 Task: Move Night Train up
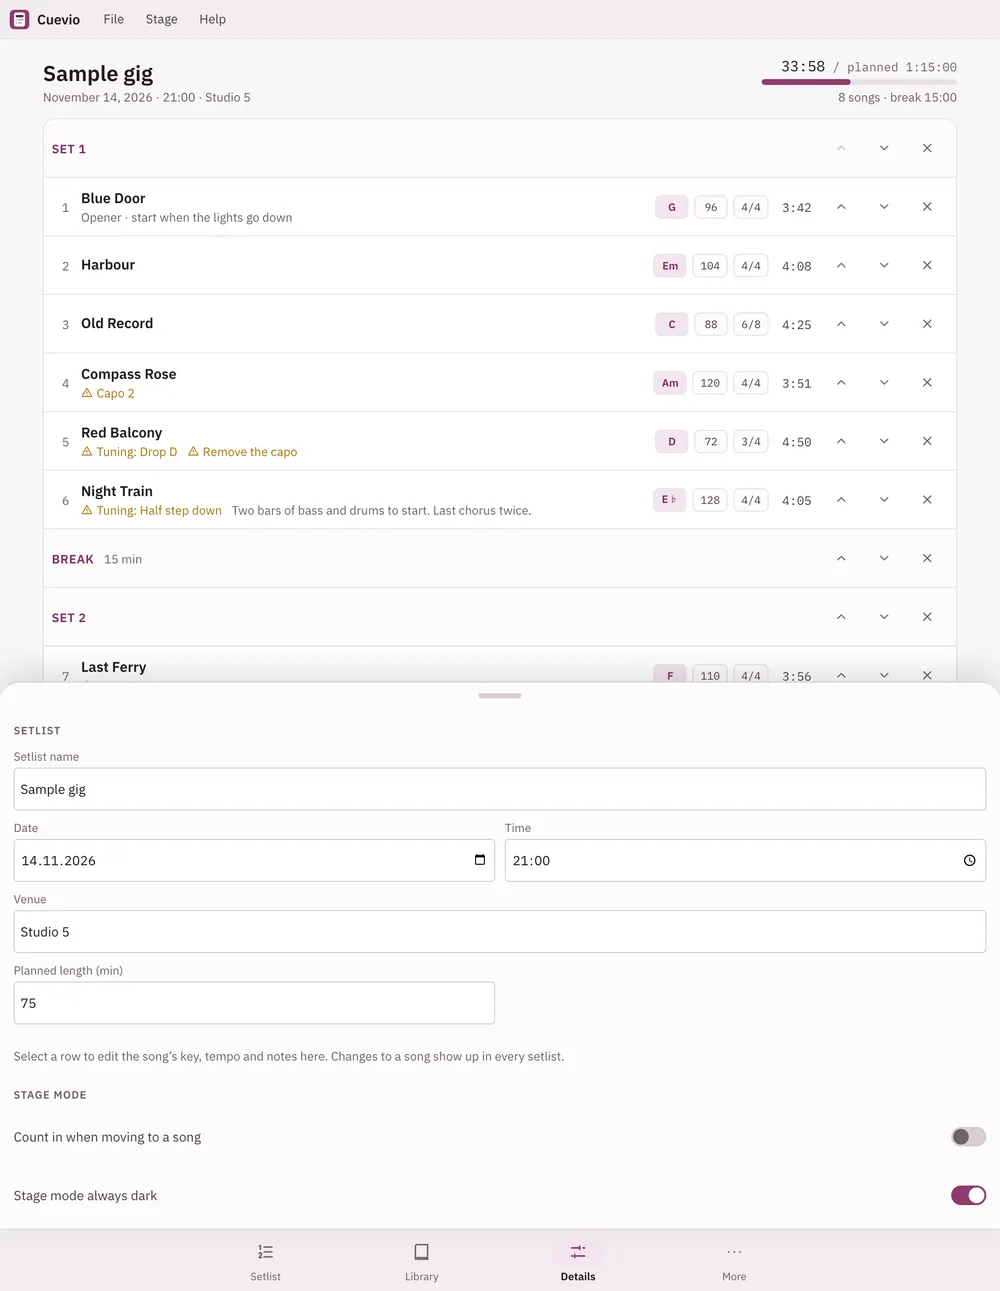tap(841, 499)
